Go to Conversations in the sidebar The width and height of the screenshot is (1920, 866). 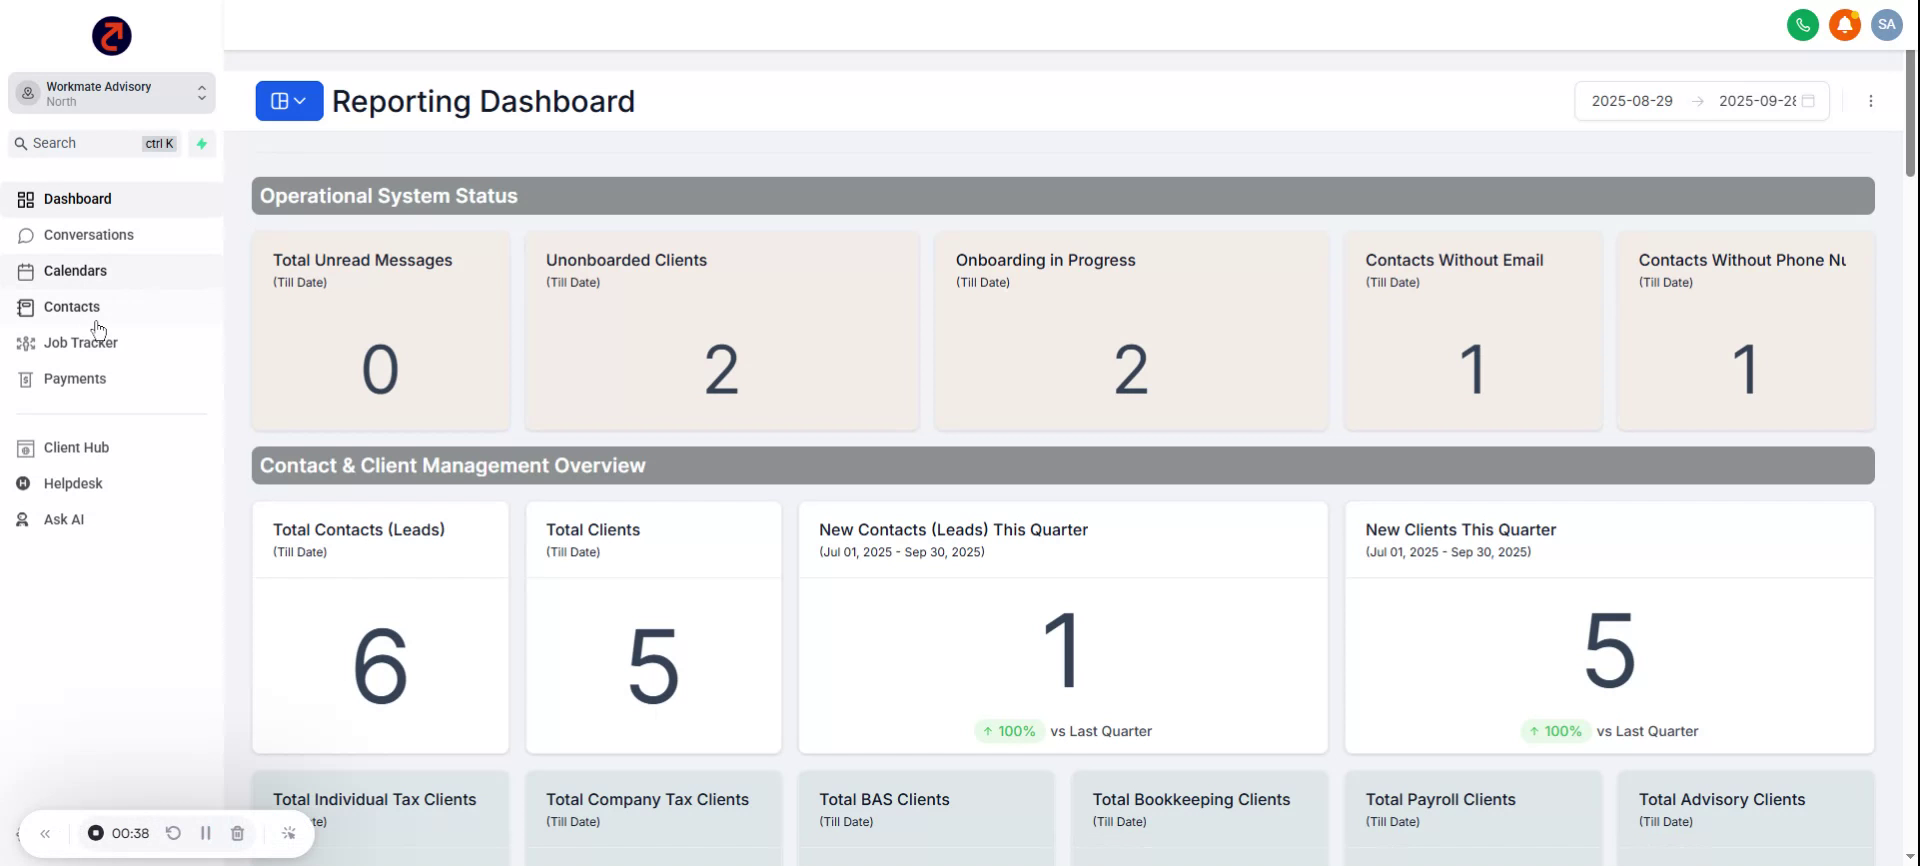pyautogui.click(x=88, y=235)
